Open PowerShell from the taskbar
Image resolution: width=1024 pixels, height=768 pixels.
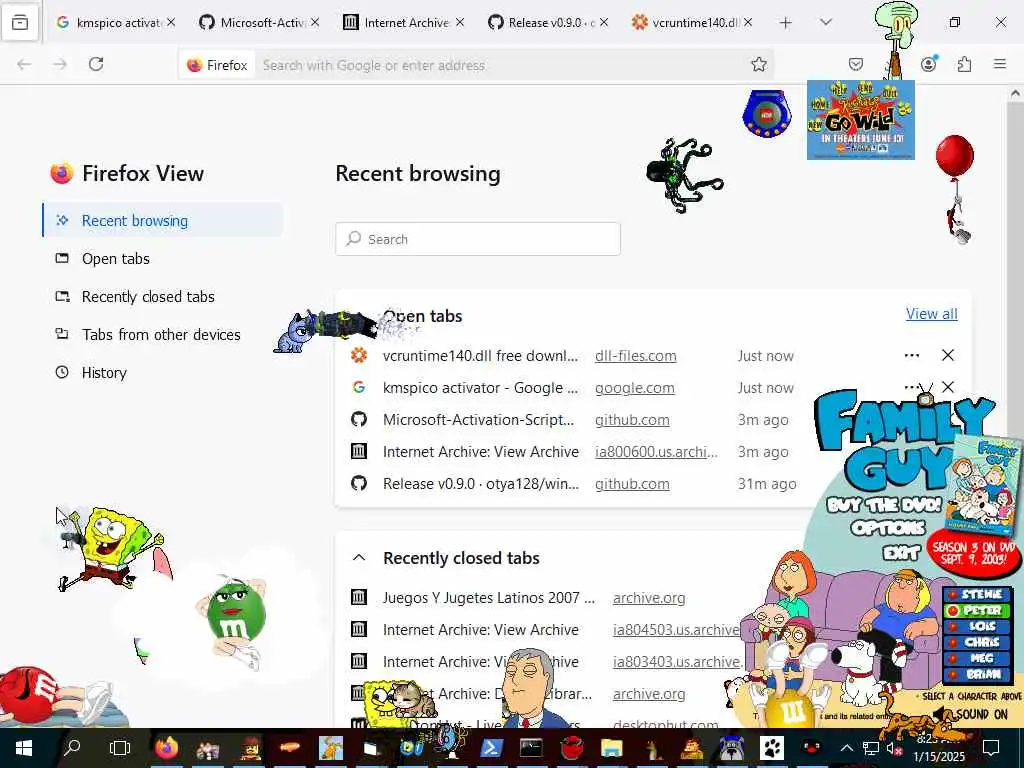point(490,747)
